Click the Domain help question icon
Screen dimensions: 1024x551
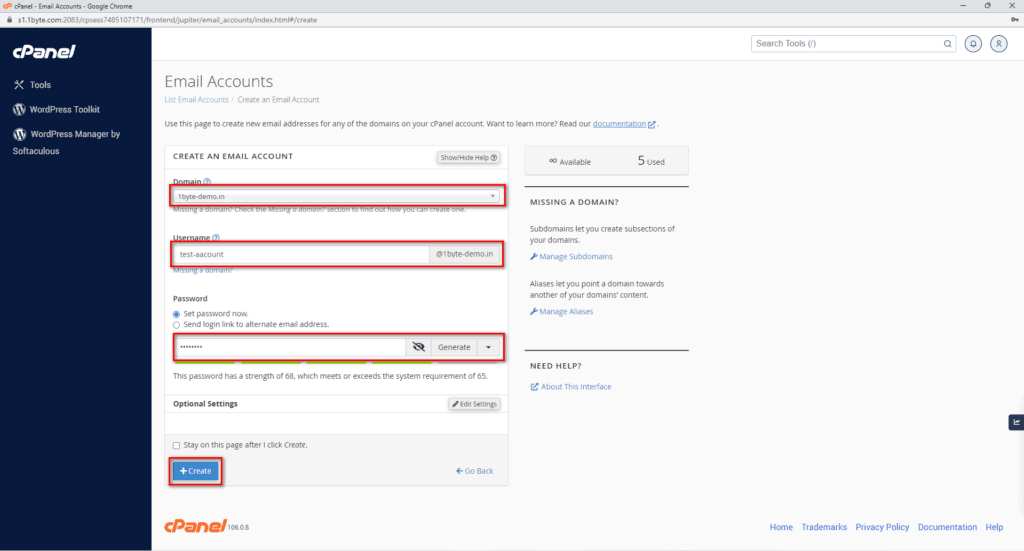[207, 181]
